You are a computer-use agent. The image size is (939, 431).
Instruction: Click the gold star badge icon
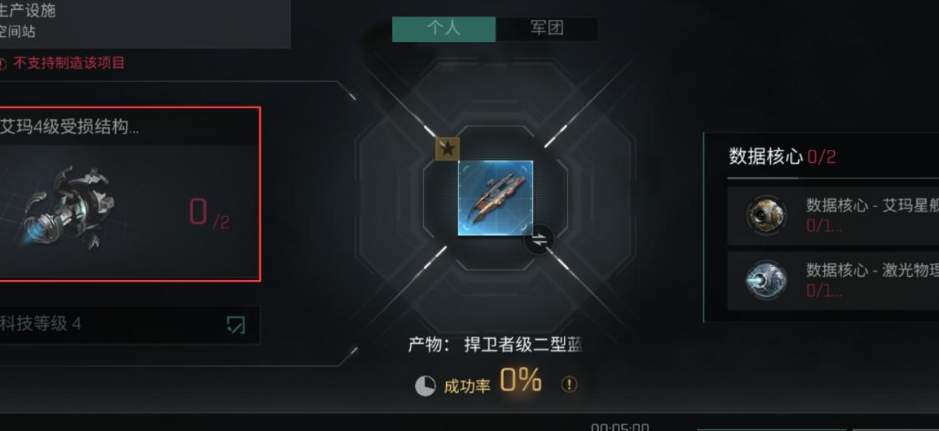click(x=447, y=148)
